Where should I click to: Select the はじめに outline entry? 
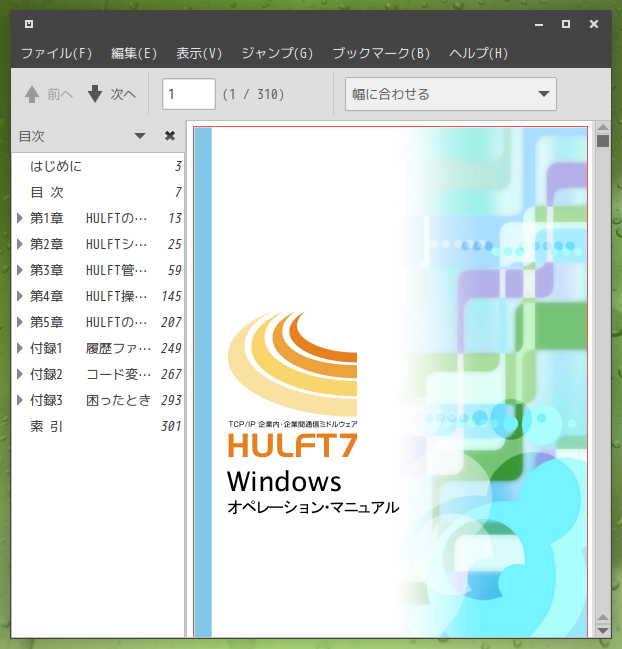pos(98,166)
